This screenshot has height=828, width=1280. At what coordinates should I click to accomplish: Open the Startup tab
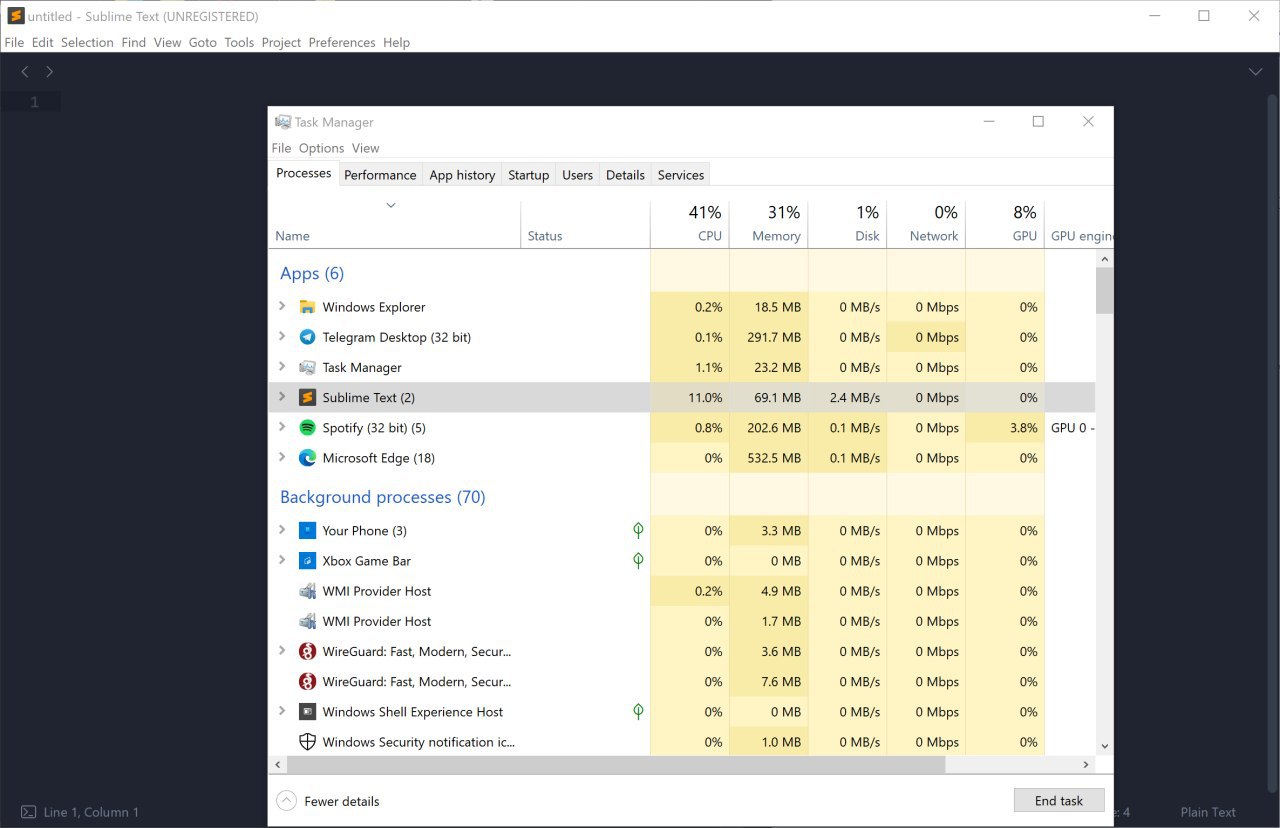point(528,175)
